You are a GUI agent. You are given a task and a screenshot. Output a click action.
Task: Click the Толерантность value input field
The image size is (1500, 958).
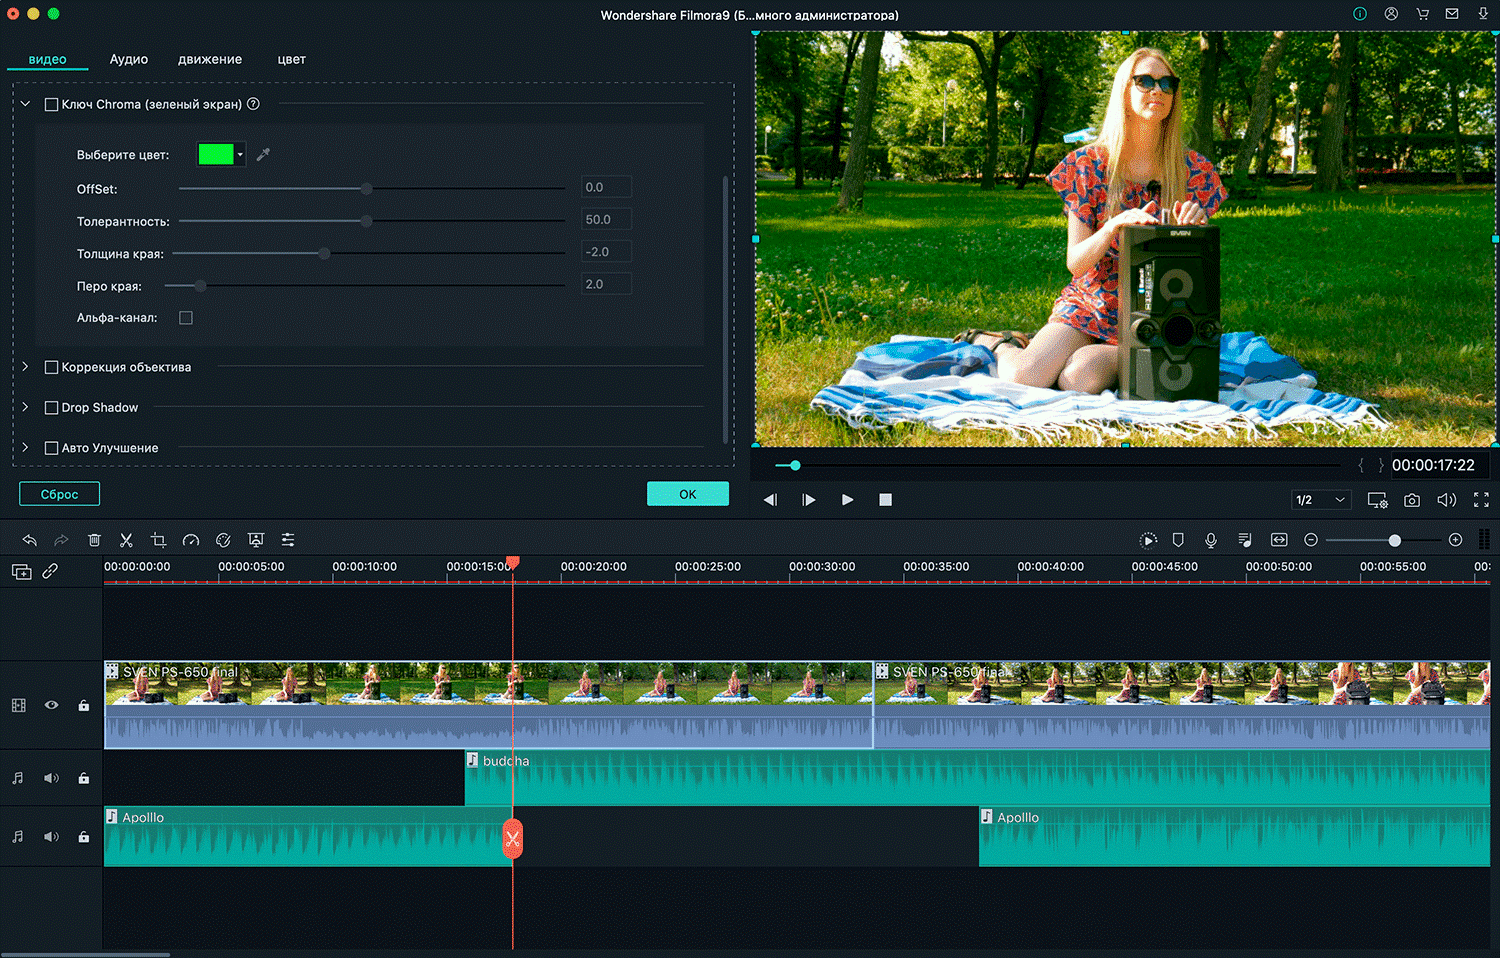606,220
